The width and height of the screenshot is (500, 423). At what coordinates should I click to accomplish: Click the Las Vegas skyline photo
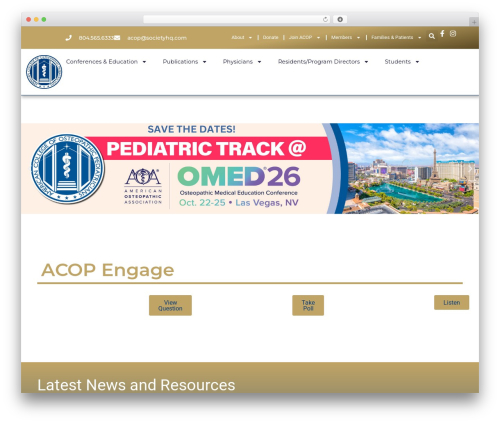point(409,168)
